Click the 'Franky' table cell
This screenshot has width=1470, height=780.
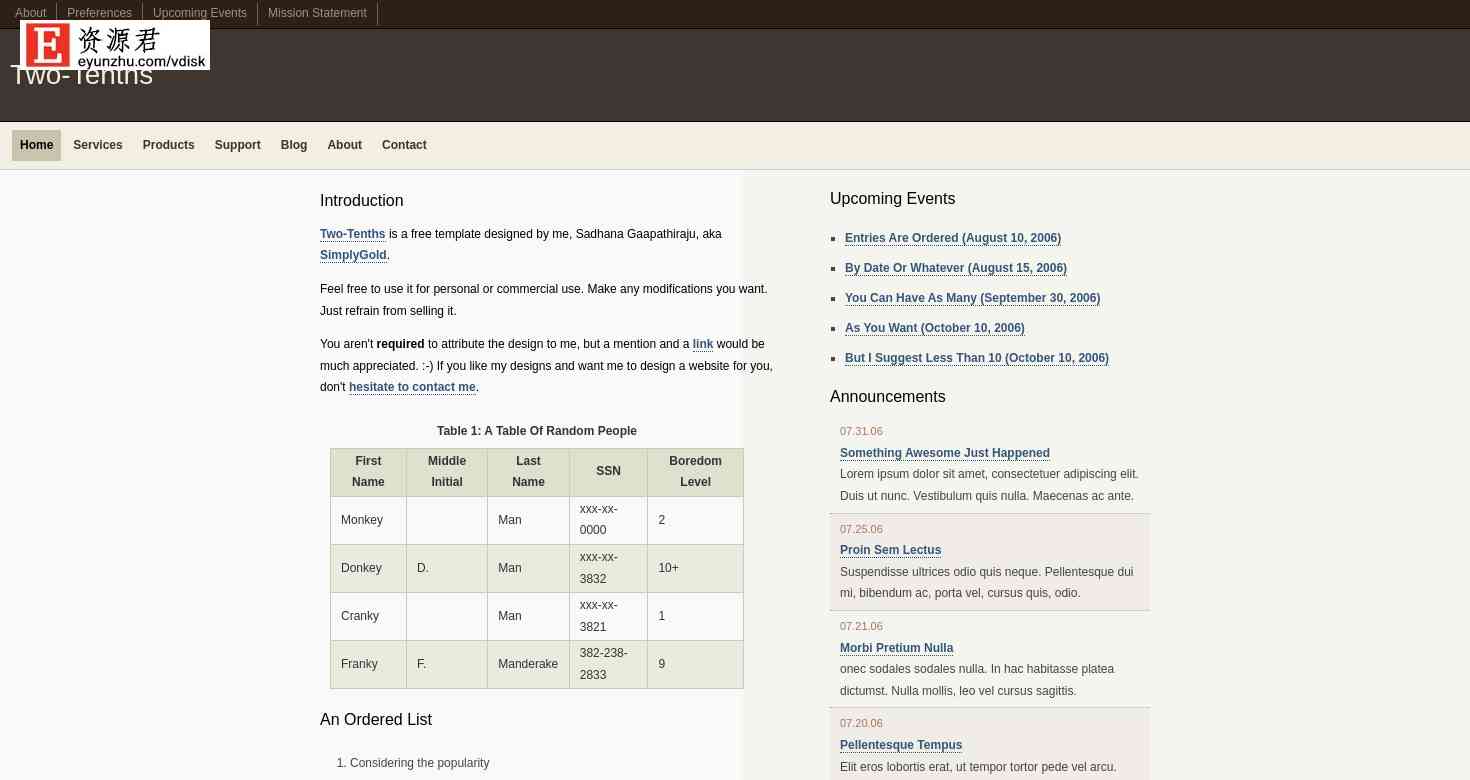tap(369, 664)
